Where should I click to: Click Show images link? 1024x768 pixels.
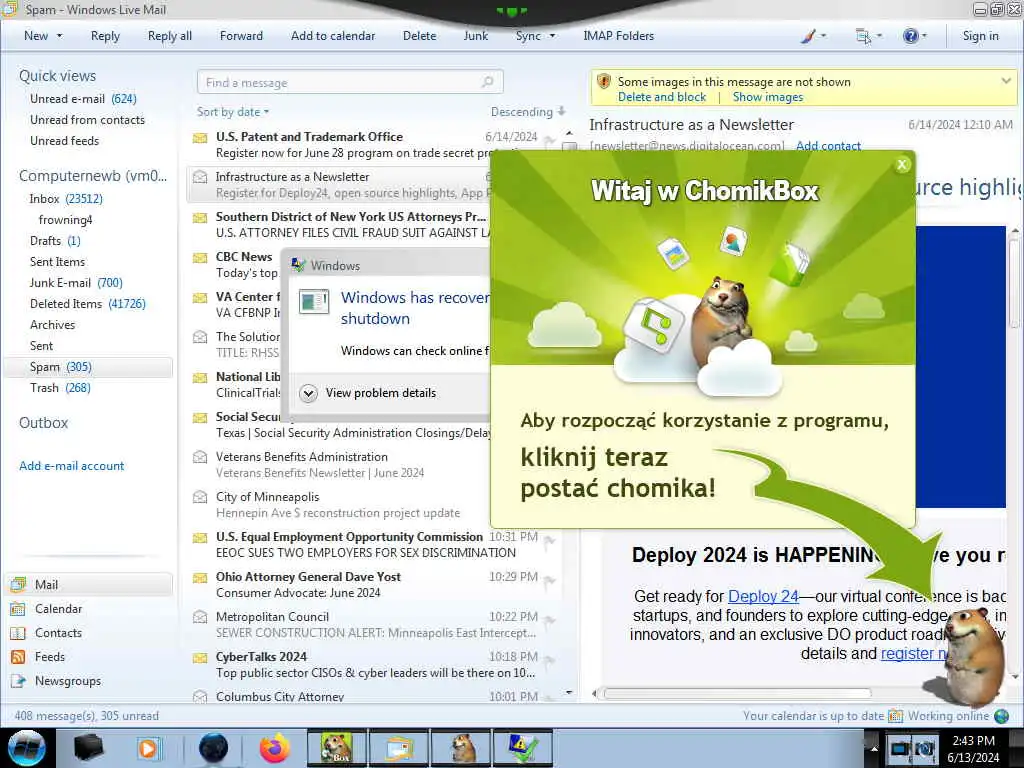(x=767, y=97)
